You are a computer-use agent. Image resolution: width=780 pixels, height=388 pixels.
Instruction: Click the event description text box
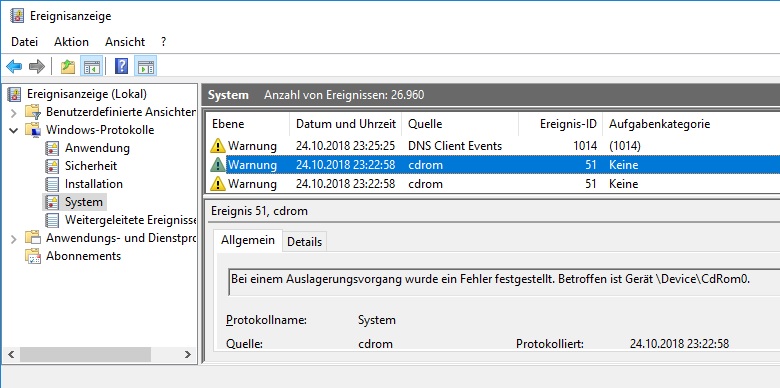tap(503, 282)
